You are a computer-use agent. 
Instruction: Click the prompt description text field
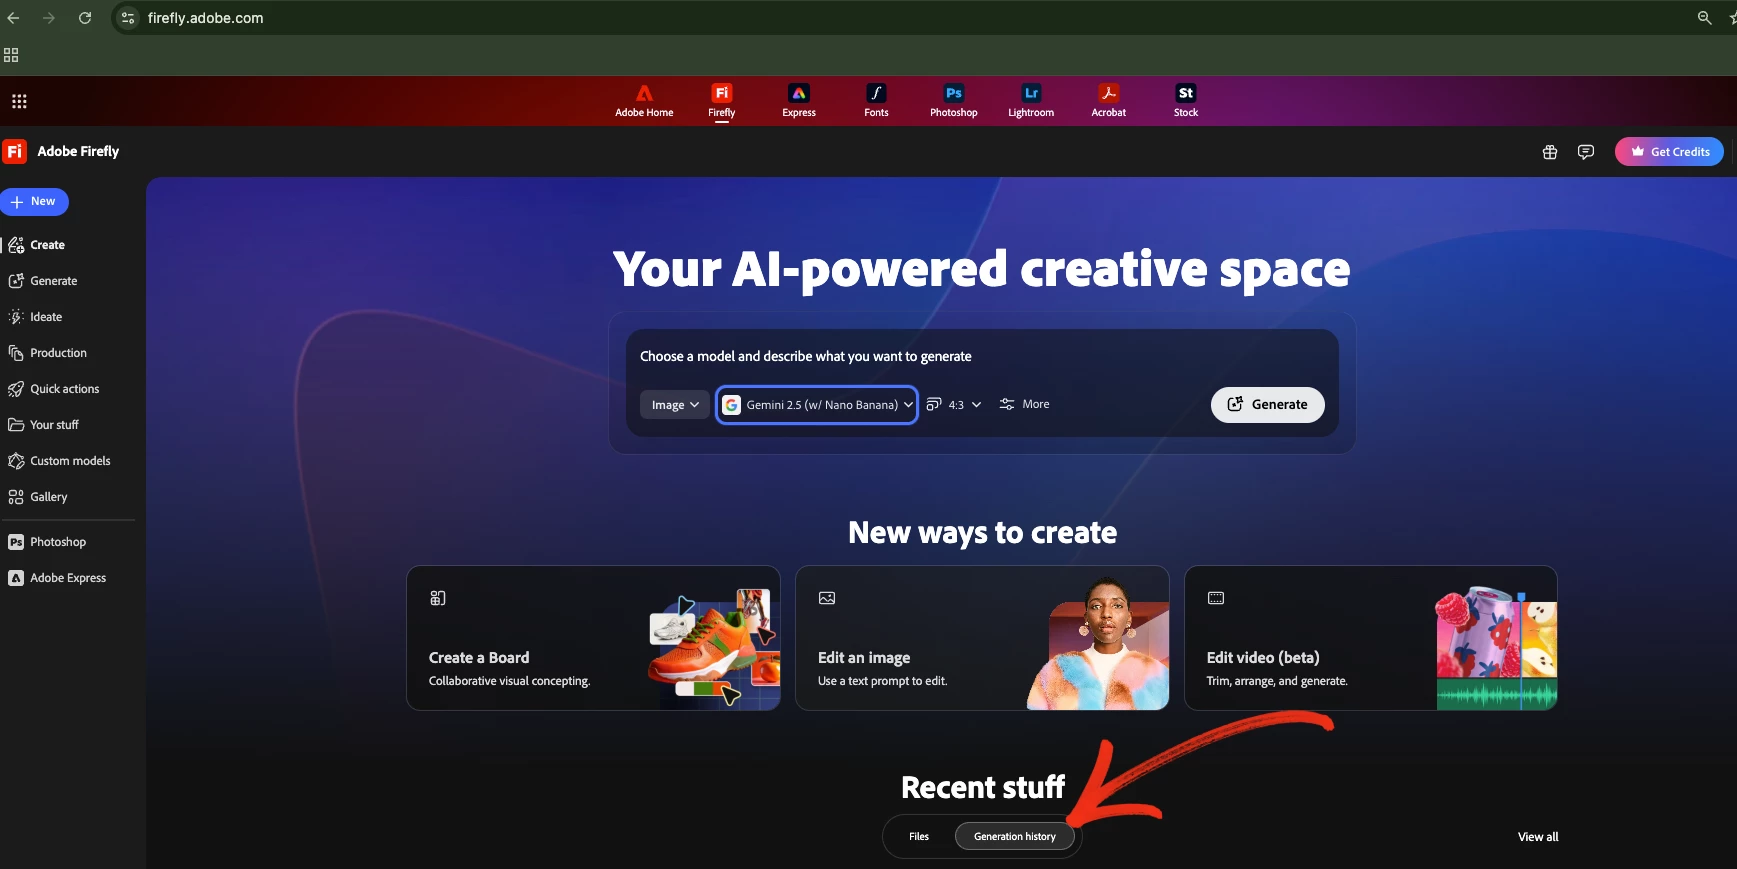point(982,356)
